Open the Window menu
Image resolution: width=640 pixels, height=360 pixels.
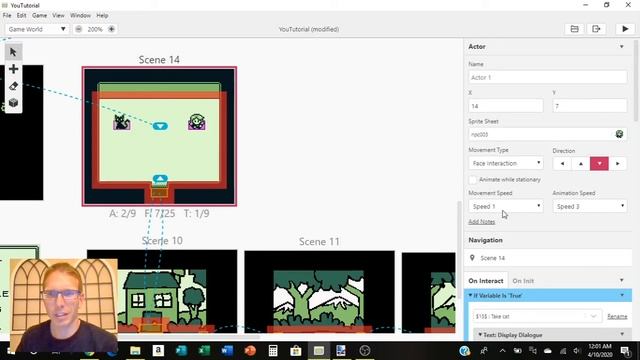tap(80, 15)
